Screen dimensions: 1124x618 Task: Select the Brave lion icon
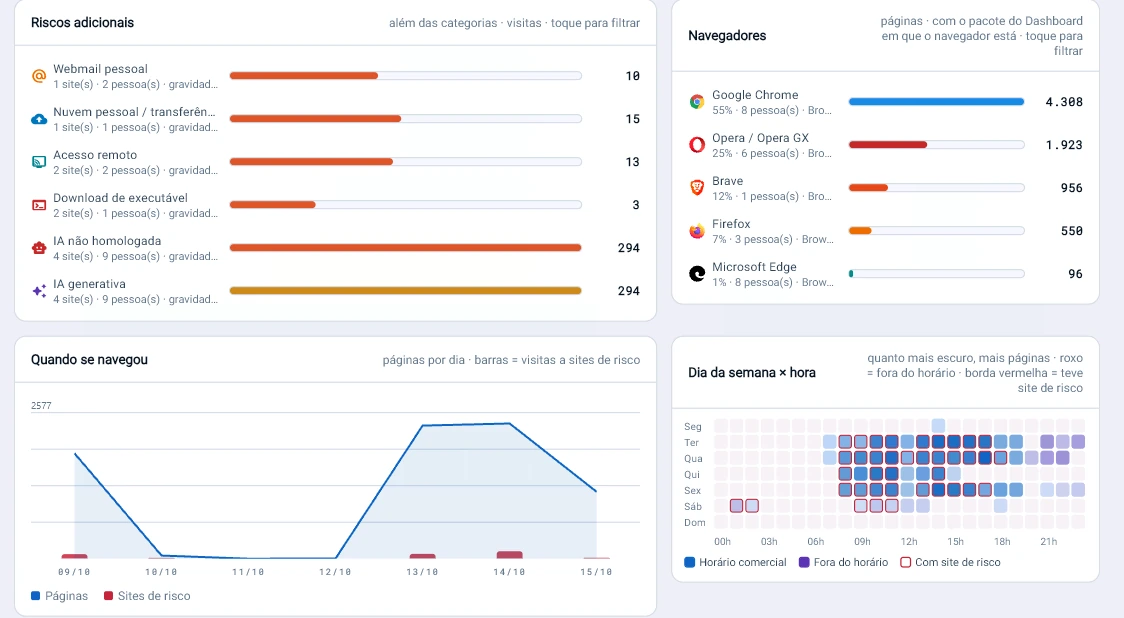(697, 188)
